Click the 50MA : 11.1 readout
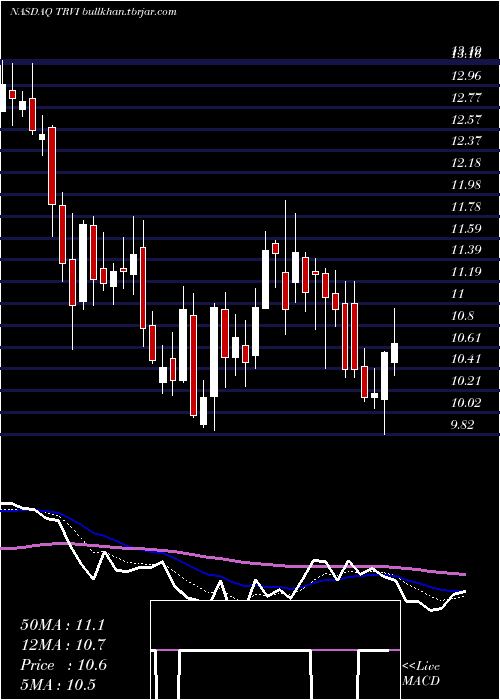 click(63, 625)
